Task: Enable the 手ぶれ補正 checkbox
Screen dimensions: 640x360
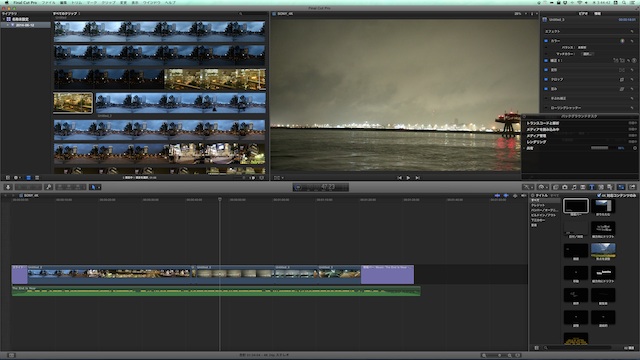Action: pos(546,98)
